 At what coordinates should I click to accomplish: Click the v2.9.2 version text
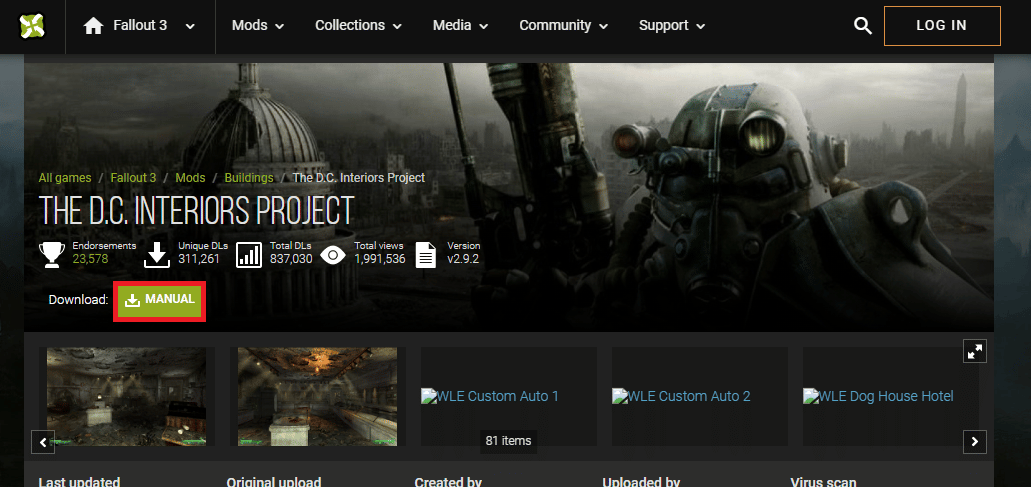click(463, 259)
